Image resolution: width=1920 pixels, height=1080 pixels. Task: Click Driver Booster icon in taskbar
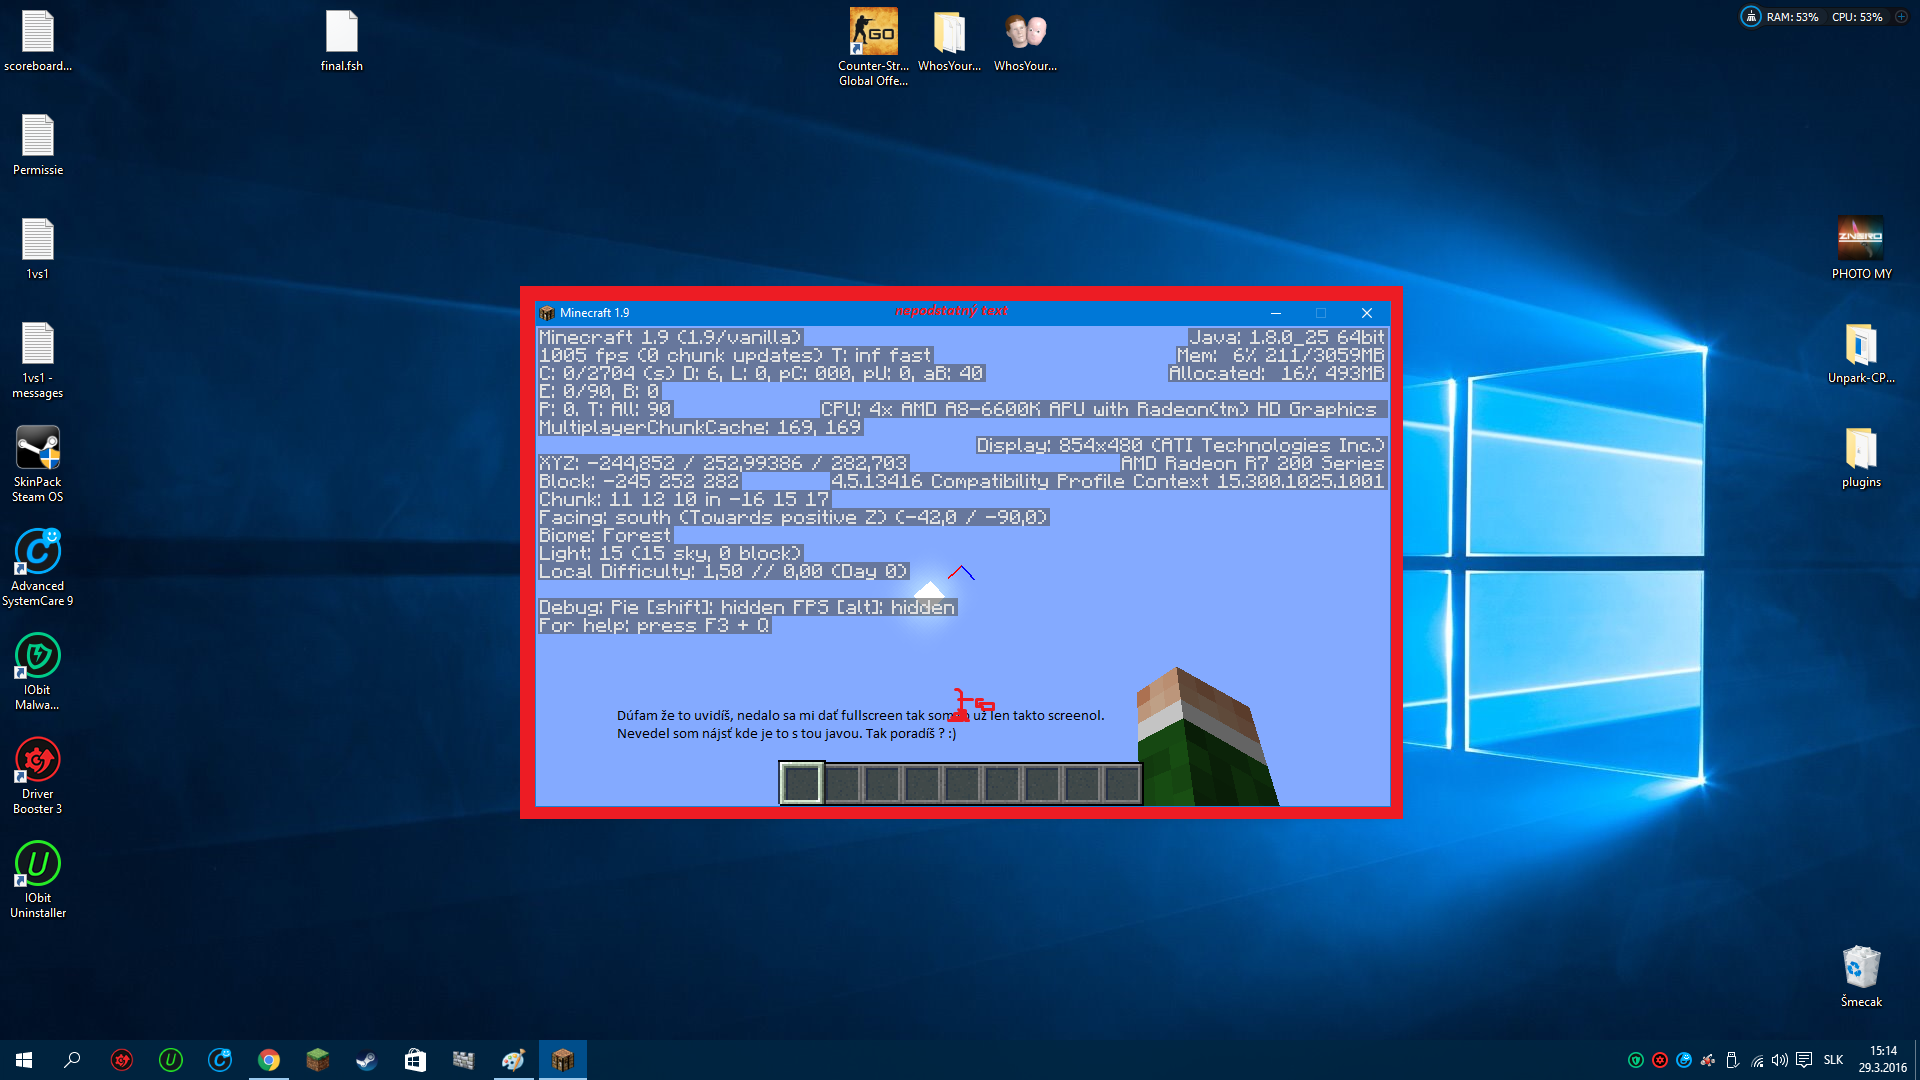pyautogui.click(x=122, y=1060)
